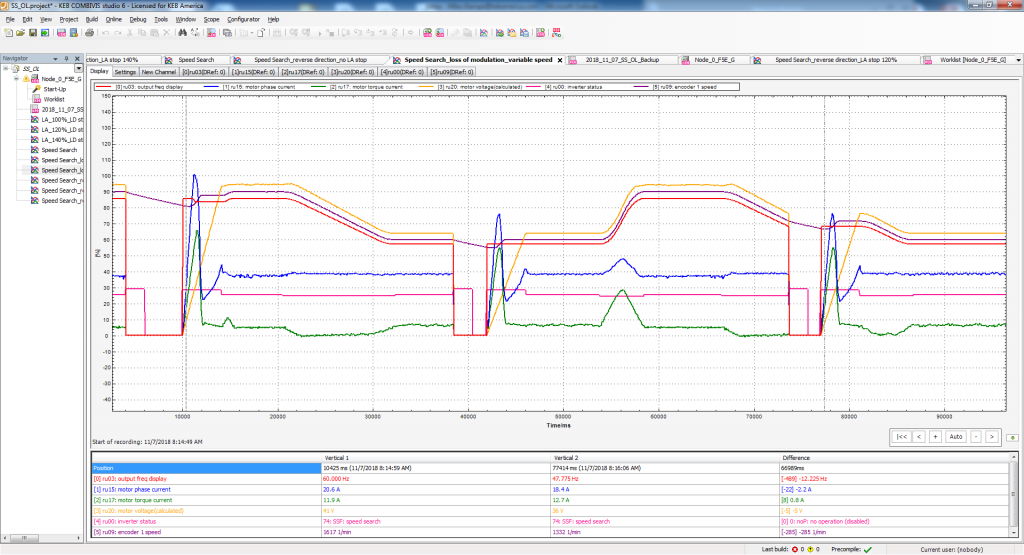Image resolution: width=1024 pixels, height=555 pixels.
Task: Switch to the New Channel tab
Action: coord(159,72)
